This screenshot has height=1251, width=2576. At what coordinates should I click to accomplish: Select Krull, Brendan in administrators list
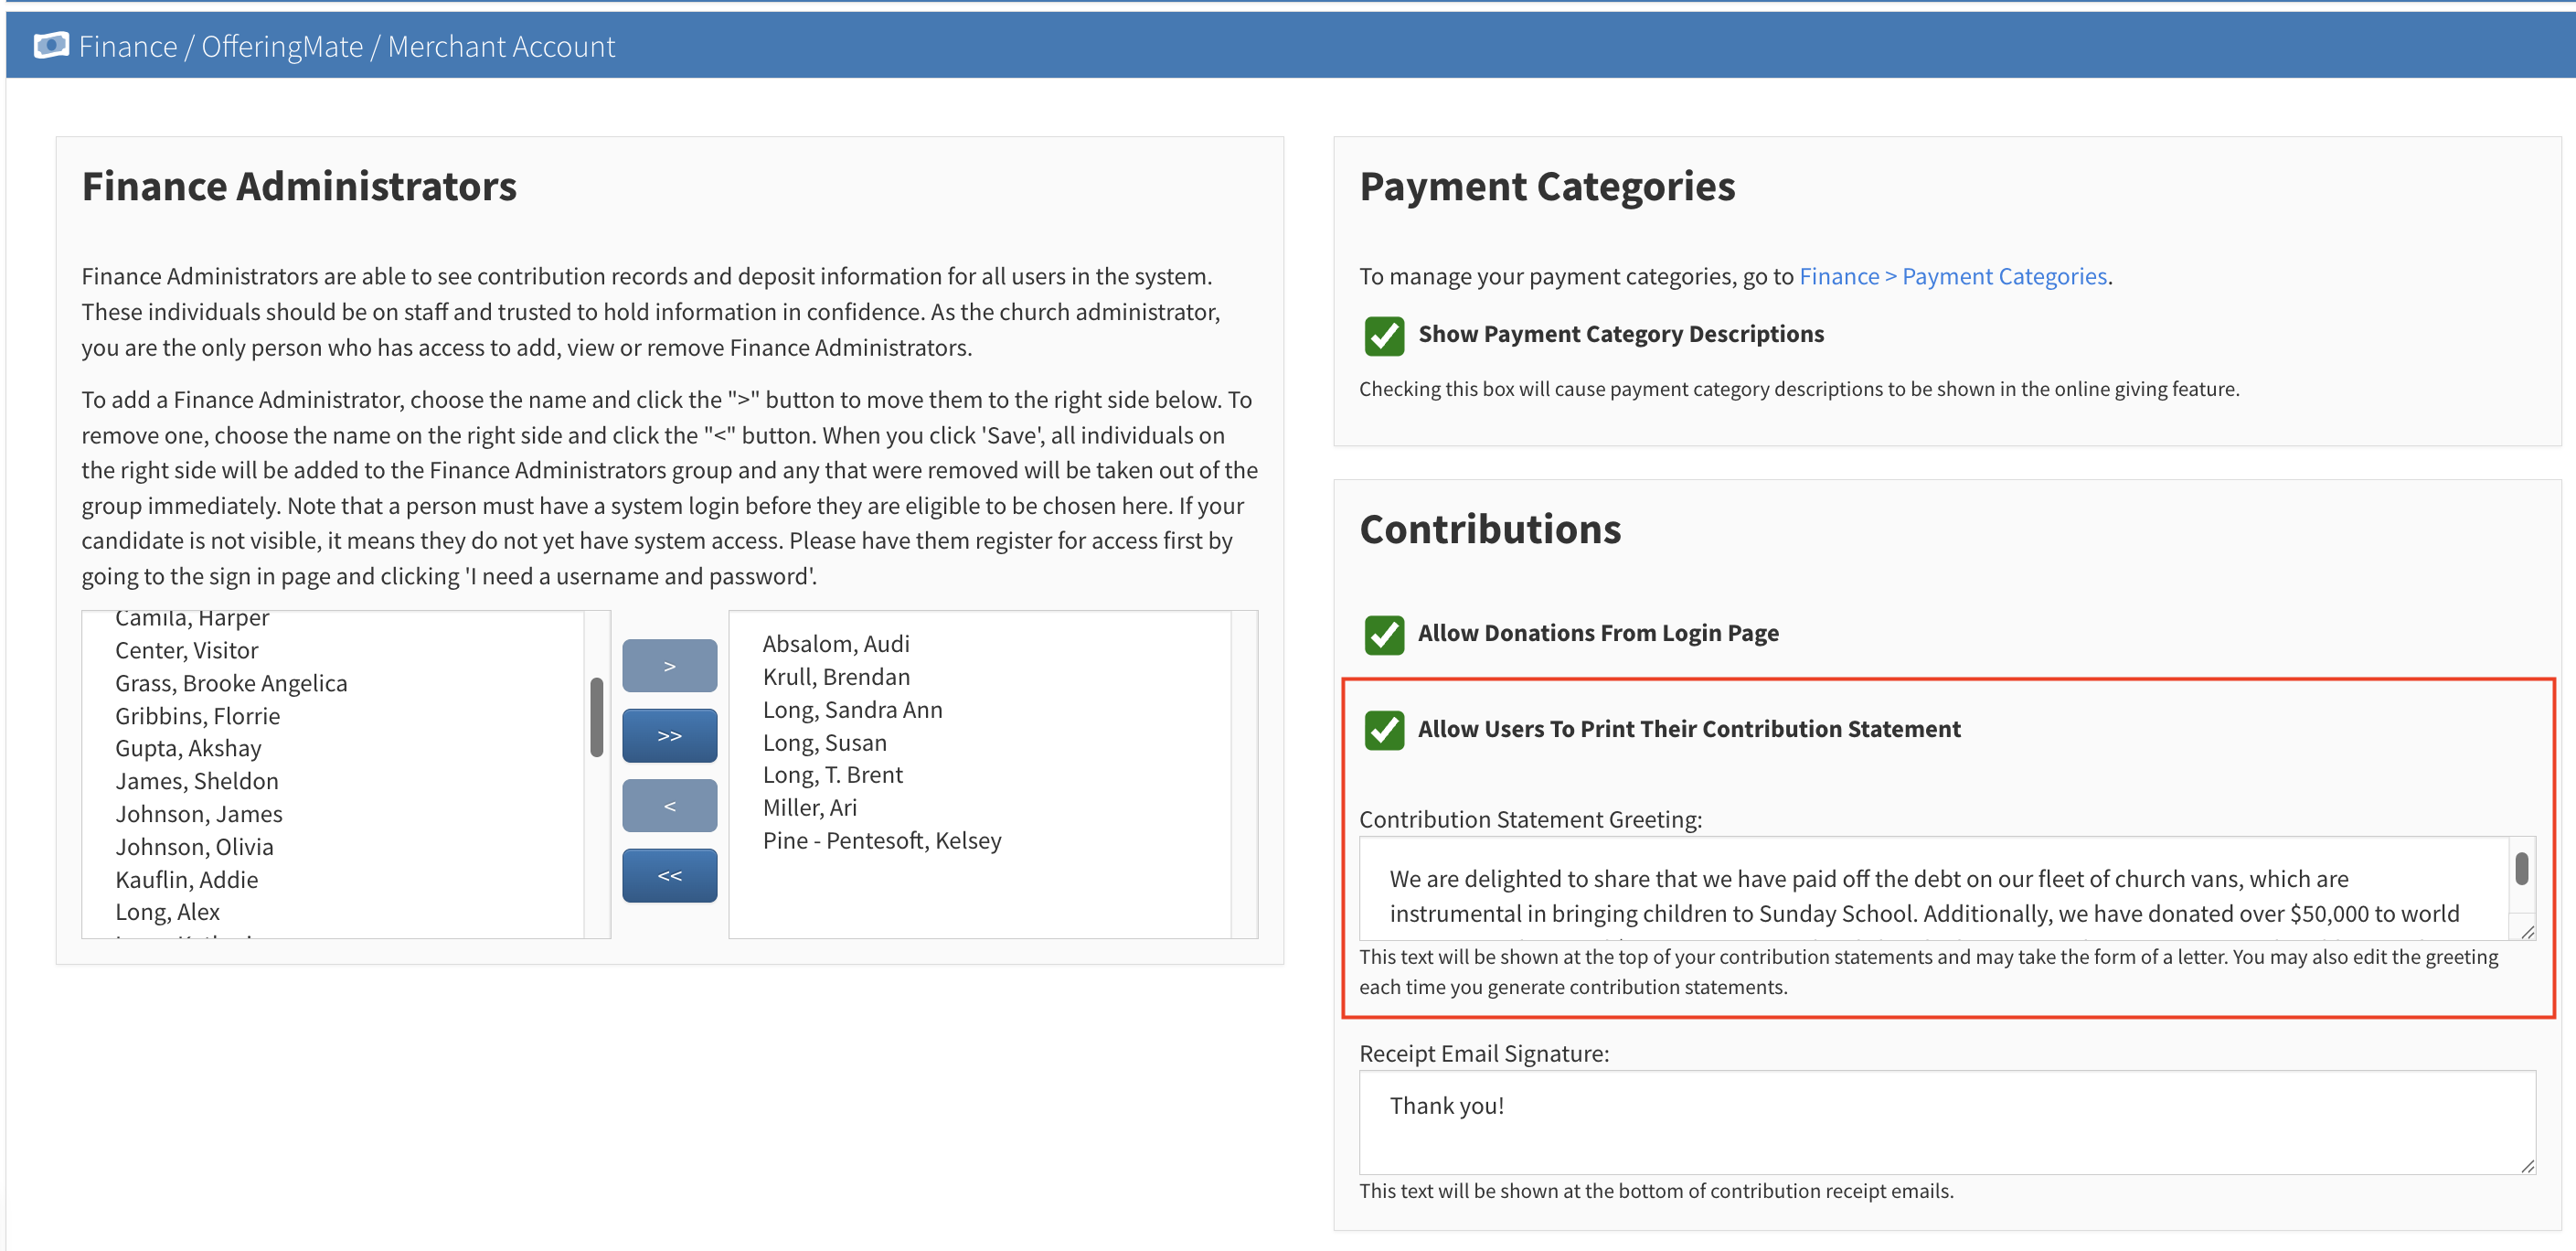(836, 677)
